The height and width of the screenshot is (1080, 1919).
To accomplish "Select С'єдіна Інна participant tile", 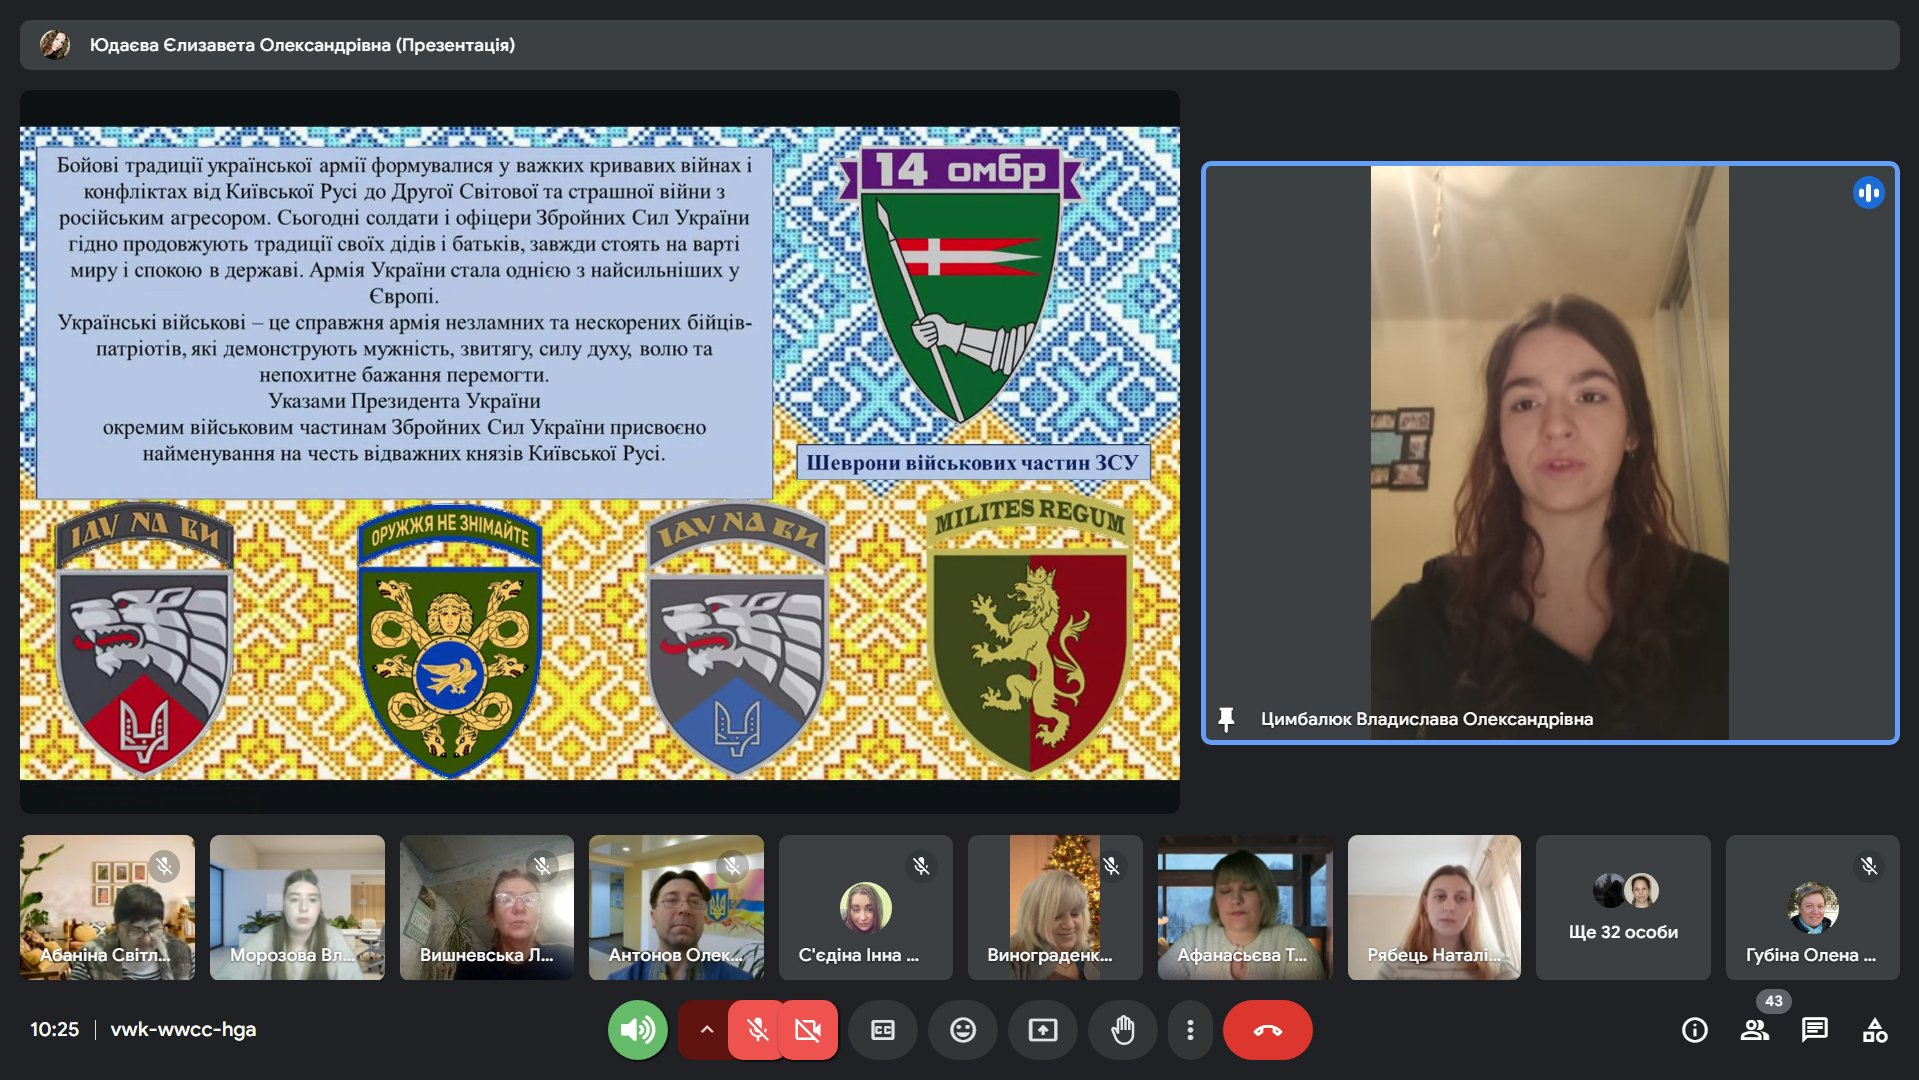I will click(x=866, y=907).
